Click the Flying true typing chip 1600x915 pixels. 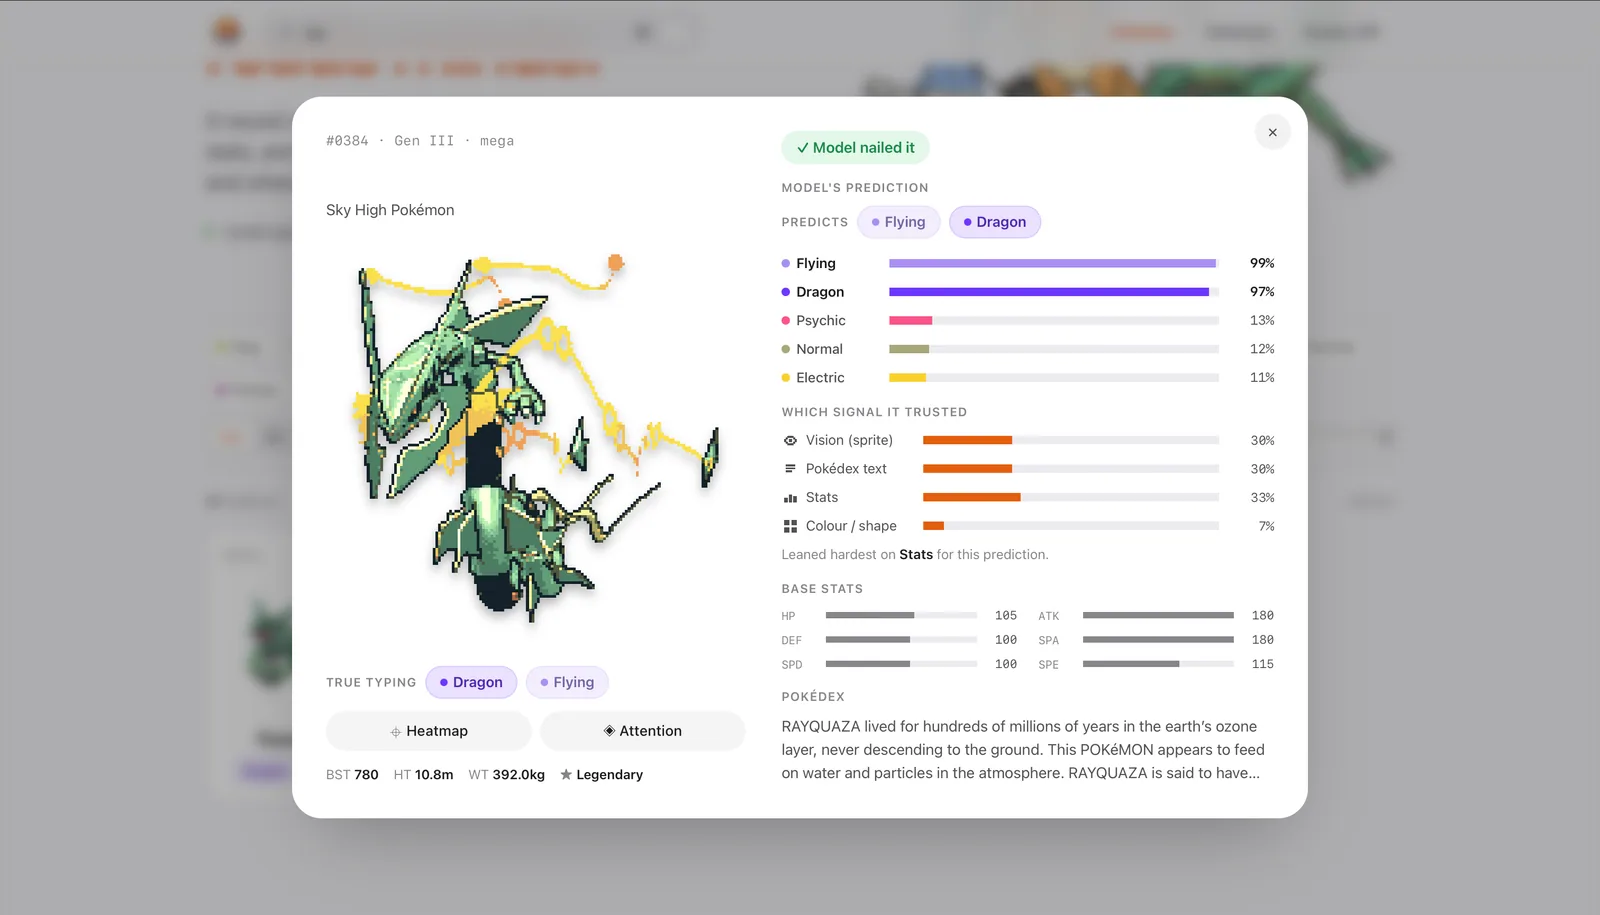pyautogui.click(x=567, y=682)
